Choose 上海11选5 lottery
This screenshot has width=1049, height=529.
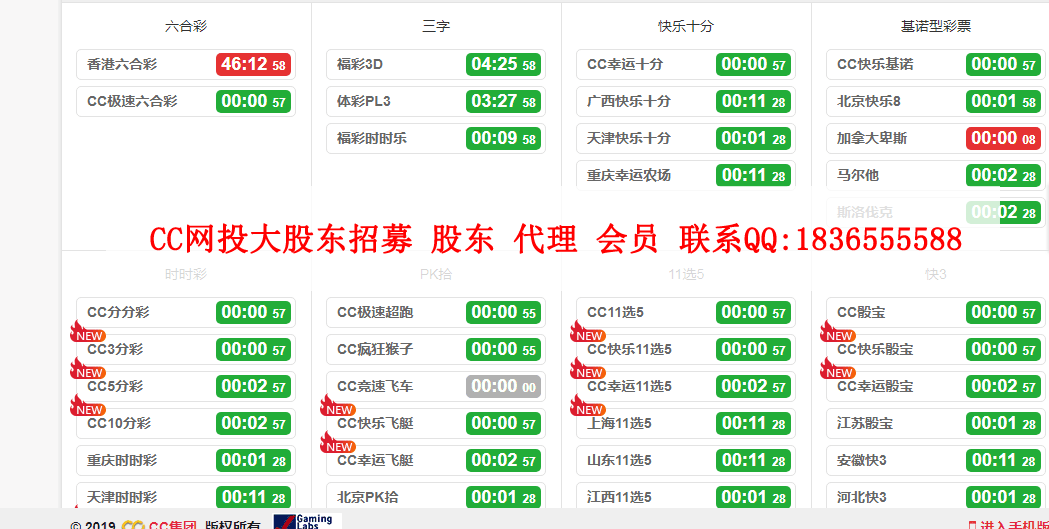click(x=619, y=423)
